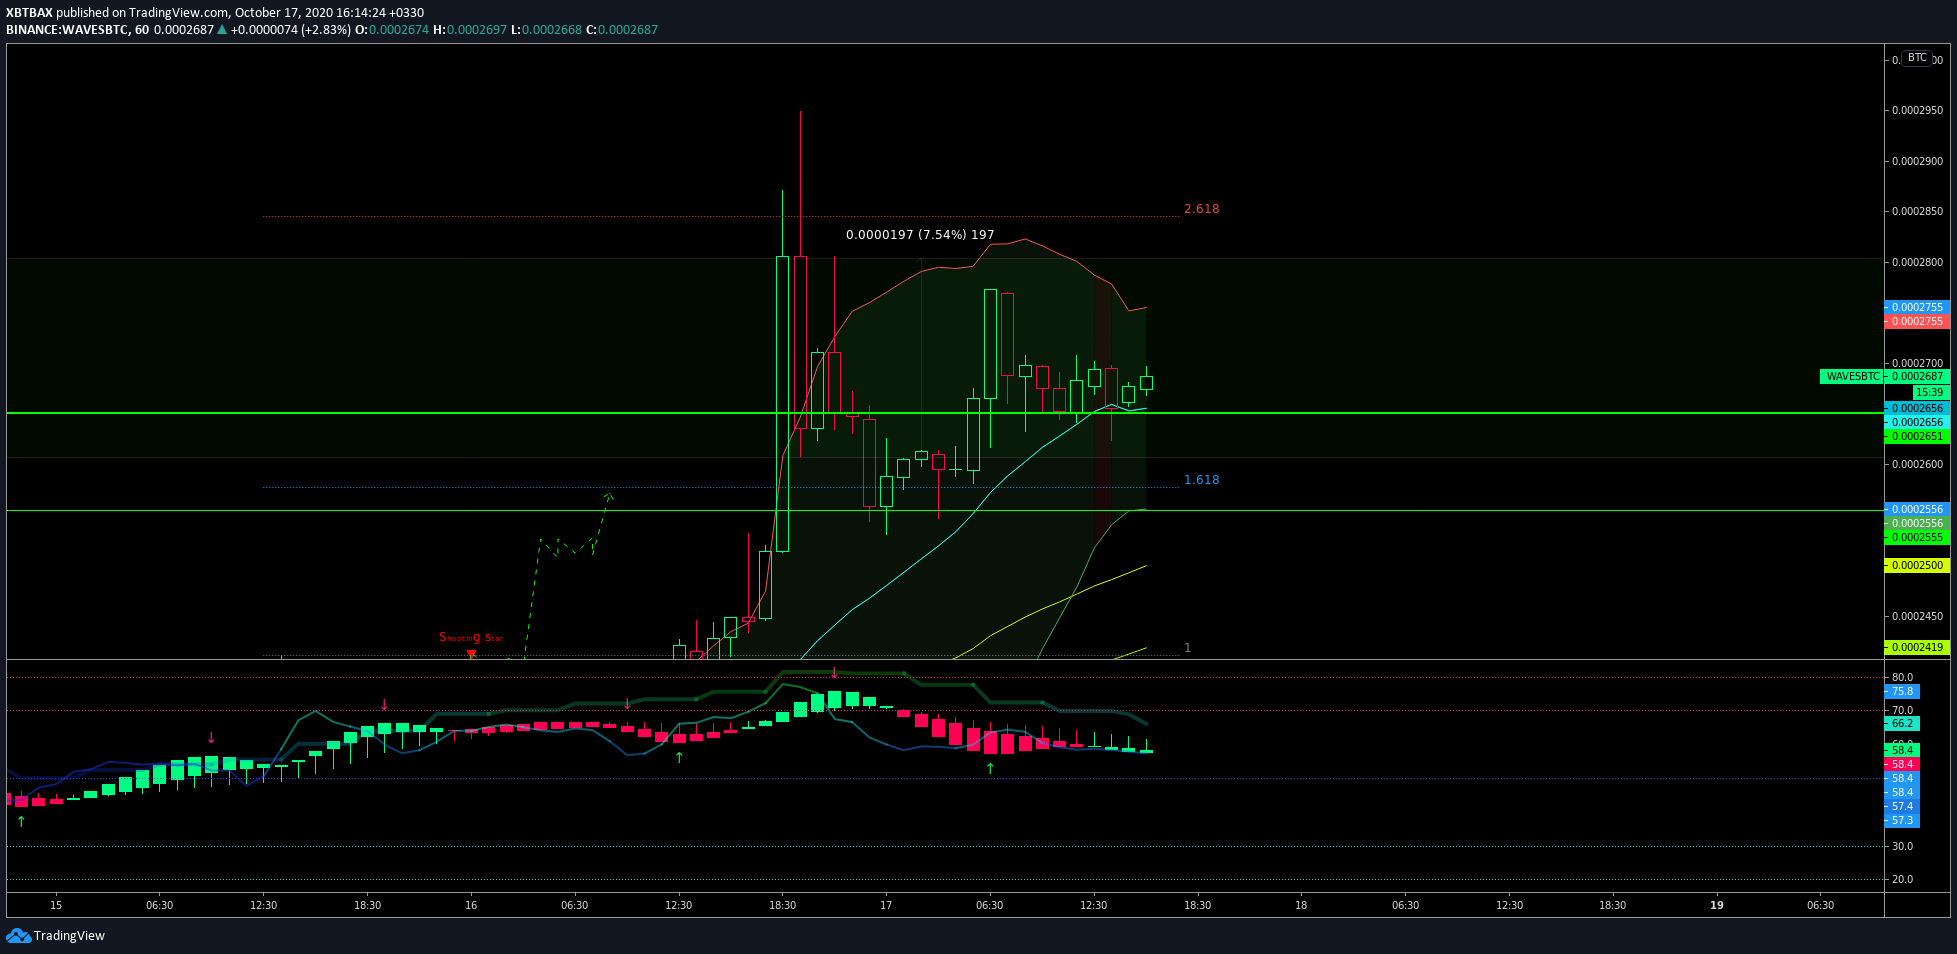The width and height of the screenshot is (1957, 954).
Task: Click the 75.8 oscillator value tag
Action: (1901, 691)
